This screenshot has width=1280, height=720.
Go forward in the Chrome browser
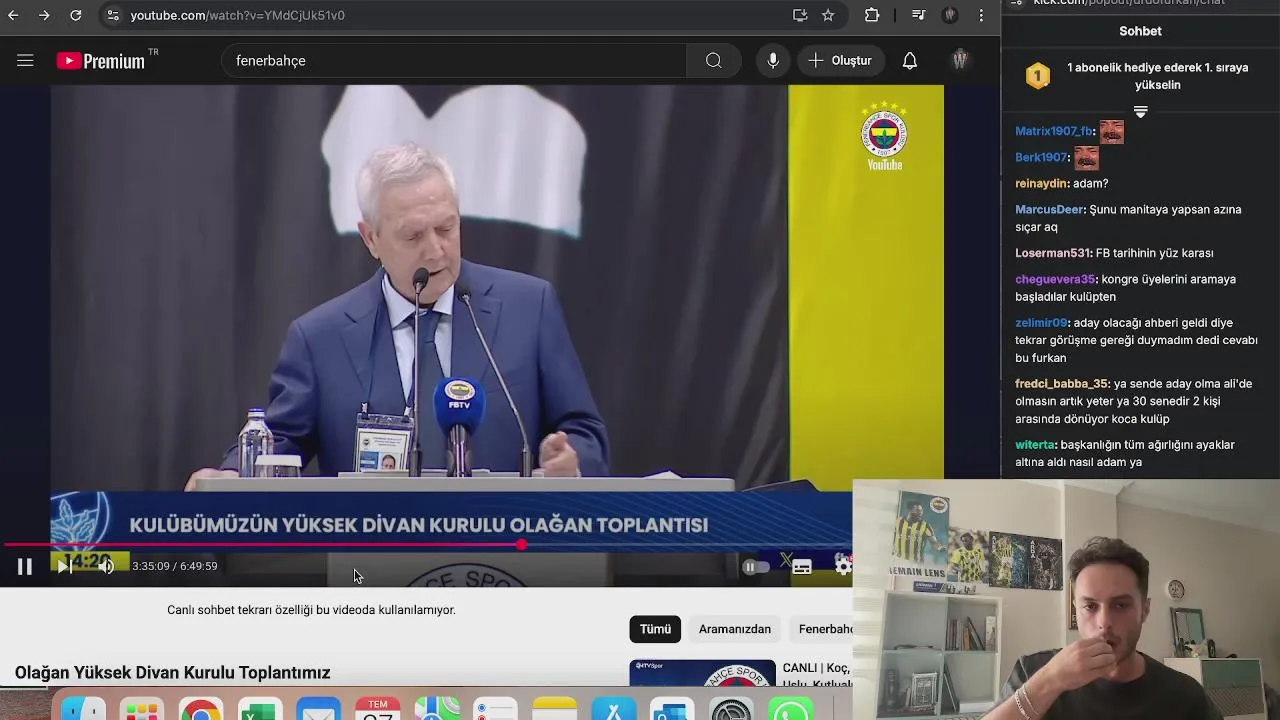click(44, 15)
